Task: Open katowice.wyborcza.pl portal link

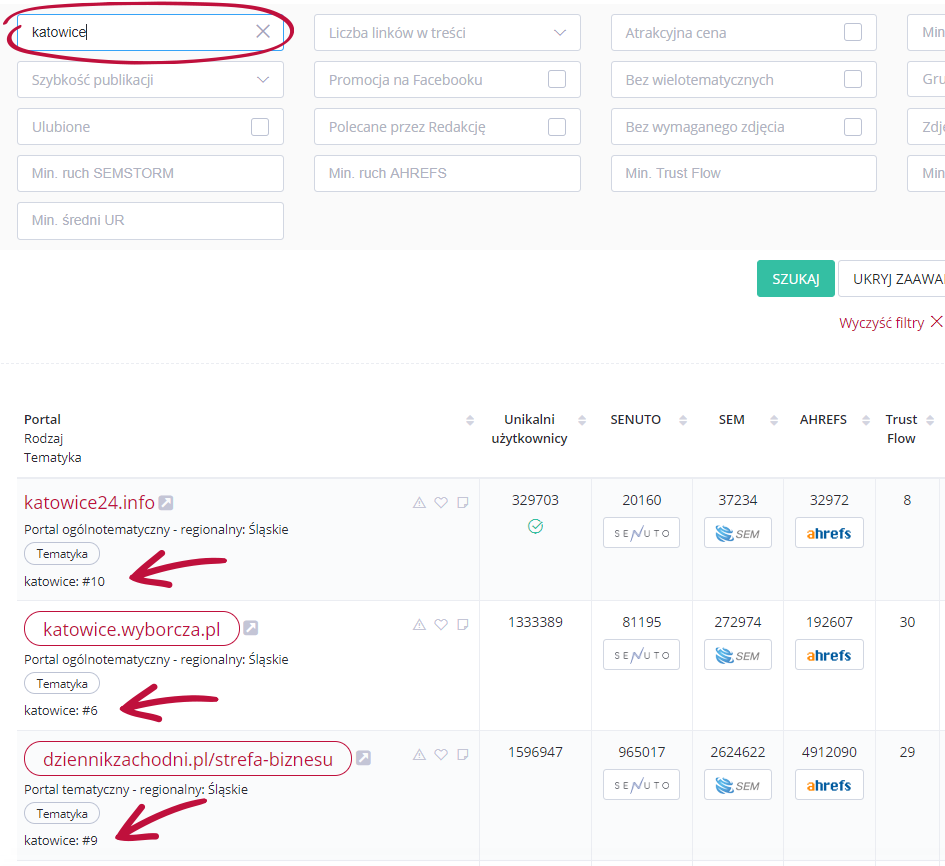Action: (131, 629)
